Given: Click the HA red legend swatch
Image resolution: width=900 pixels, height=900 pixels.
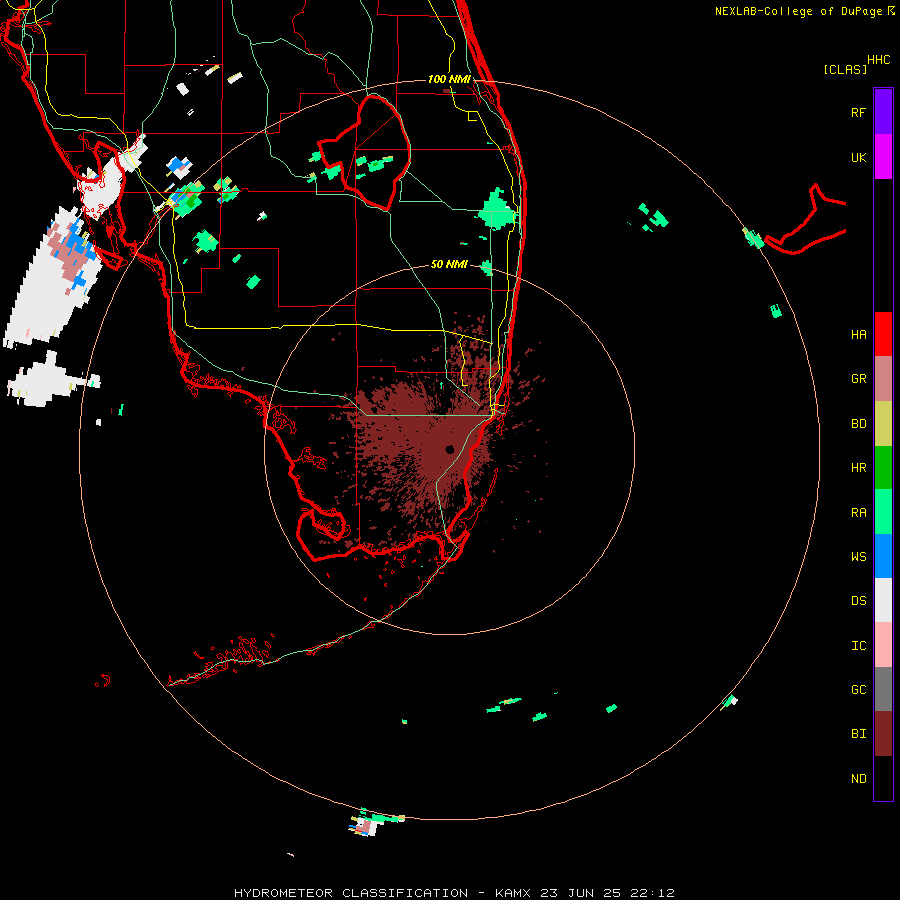Looking at the screenshot, I should (x=883, y=334).
